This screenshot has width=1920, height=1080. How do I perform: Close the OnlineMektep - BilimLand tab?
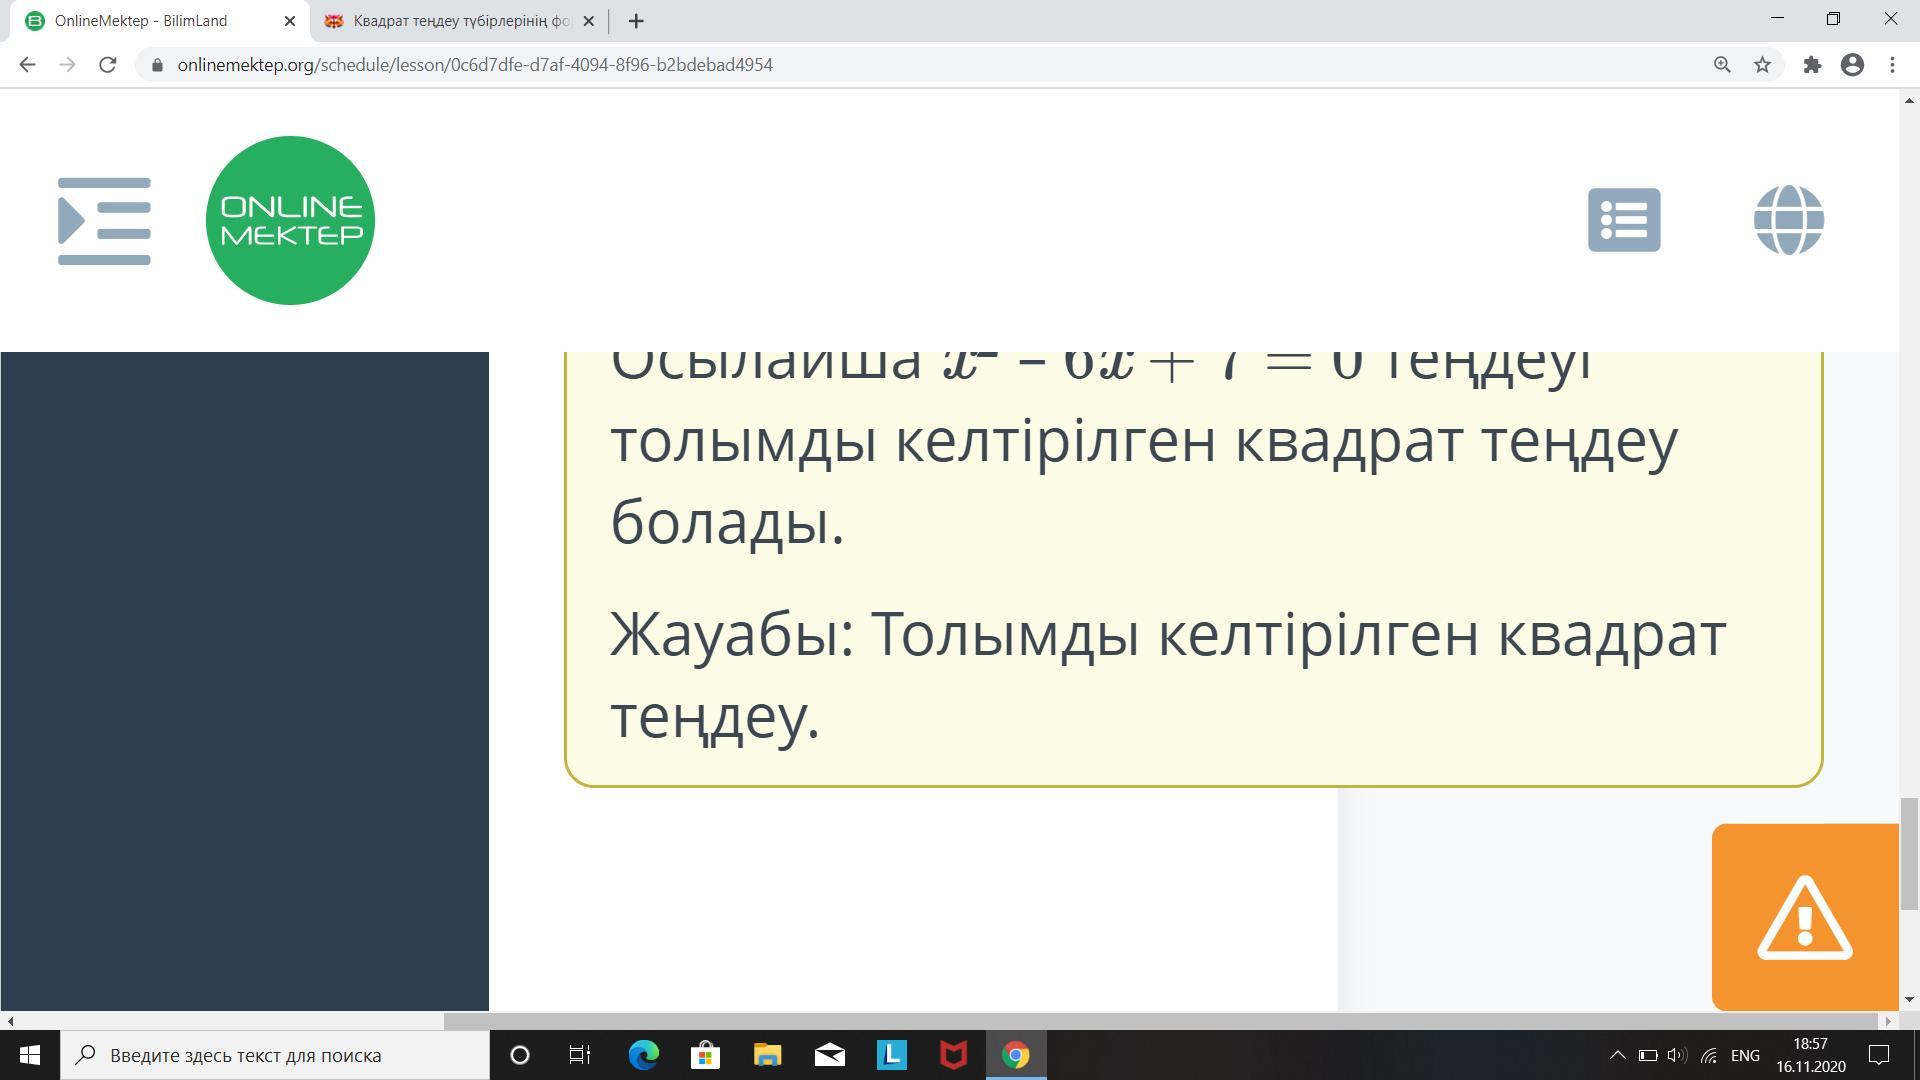(290, 21)
